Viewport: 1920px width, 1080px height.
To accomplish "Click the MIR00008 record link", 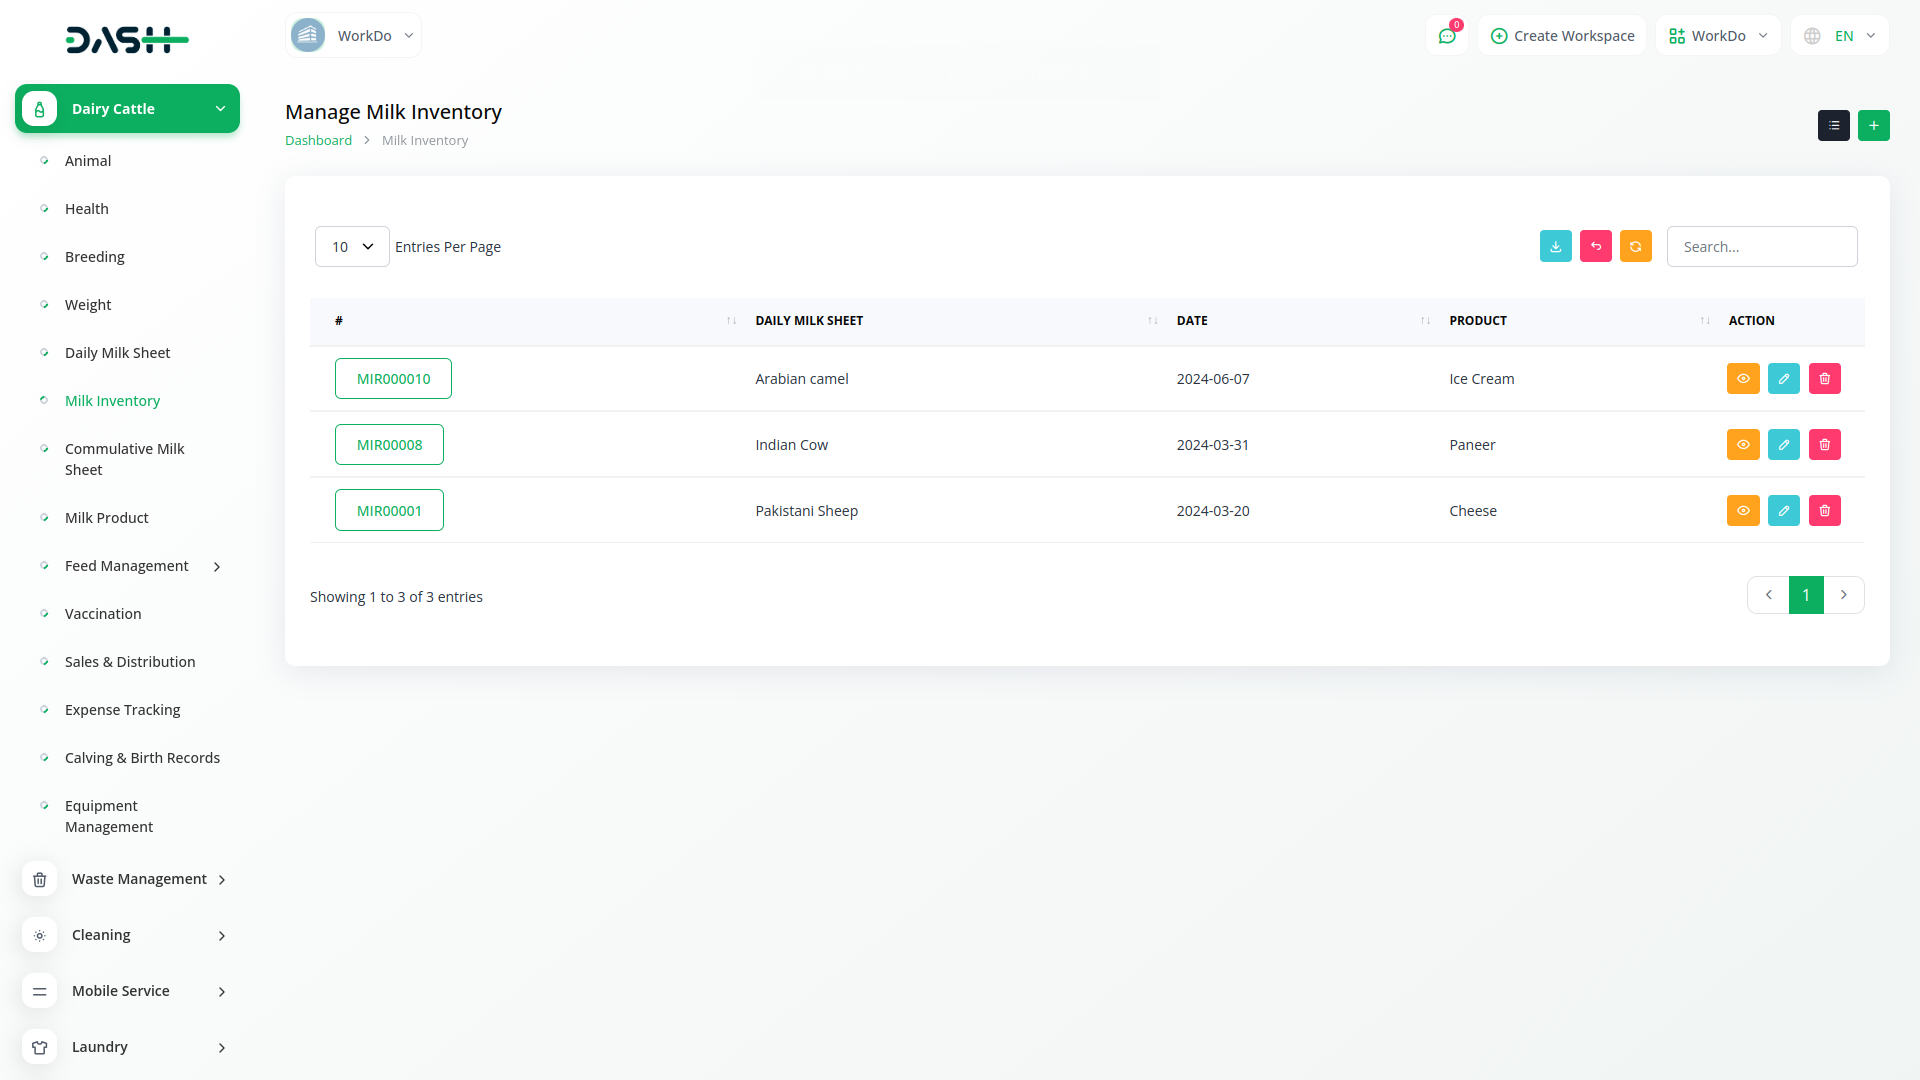I will (389, 445).
